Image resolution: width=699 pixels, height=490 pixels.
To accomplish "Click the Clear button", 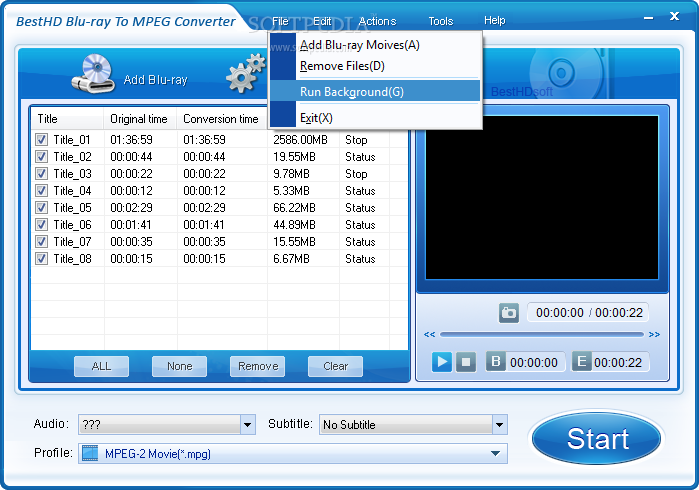I will 335,366.
